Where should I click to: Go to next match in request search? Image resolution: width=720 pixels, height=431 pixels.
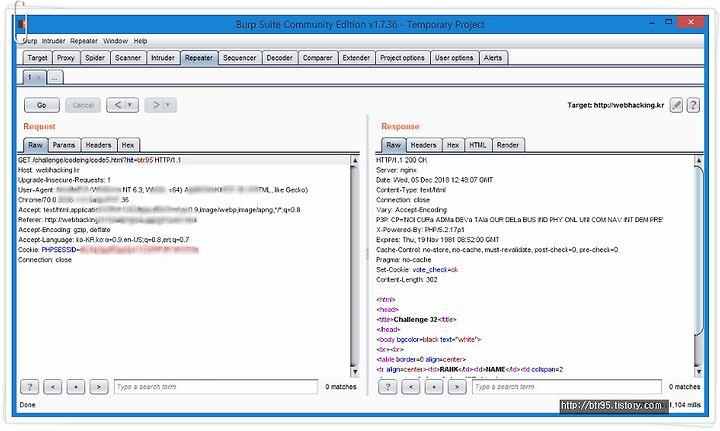tap(99, 387)
